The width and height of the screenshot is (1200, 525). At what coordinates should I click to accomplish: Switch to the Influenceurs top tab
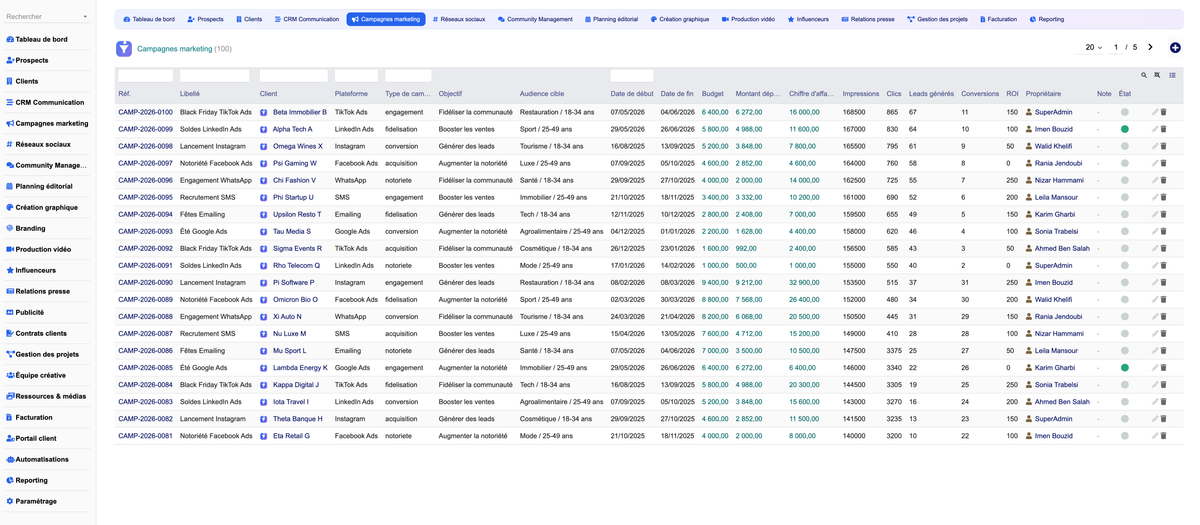coord(808,19)
